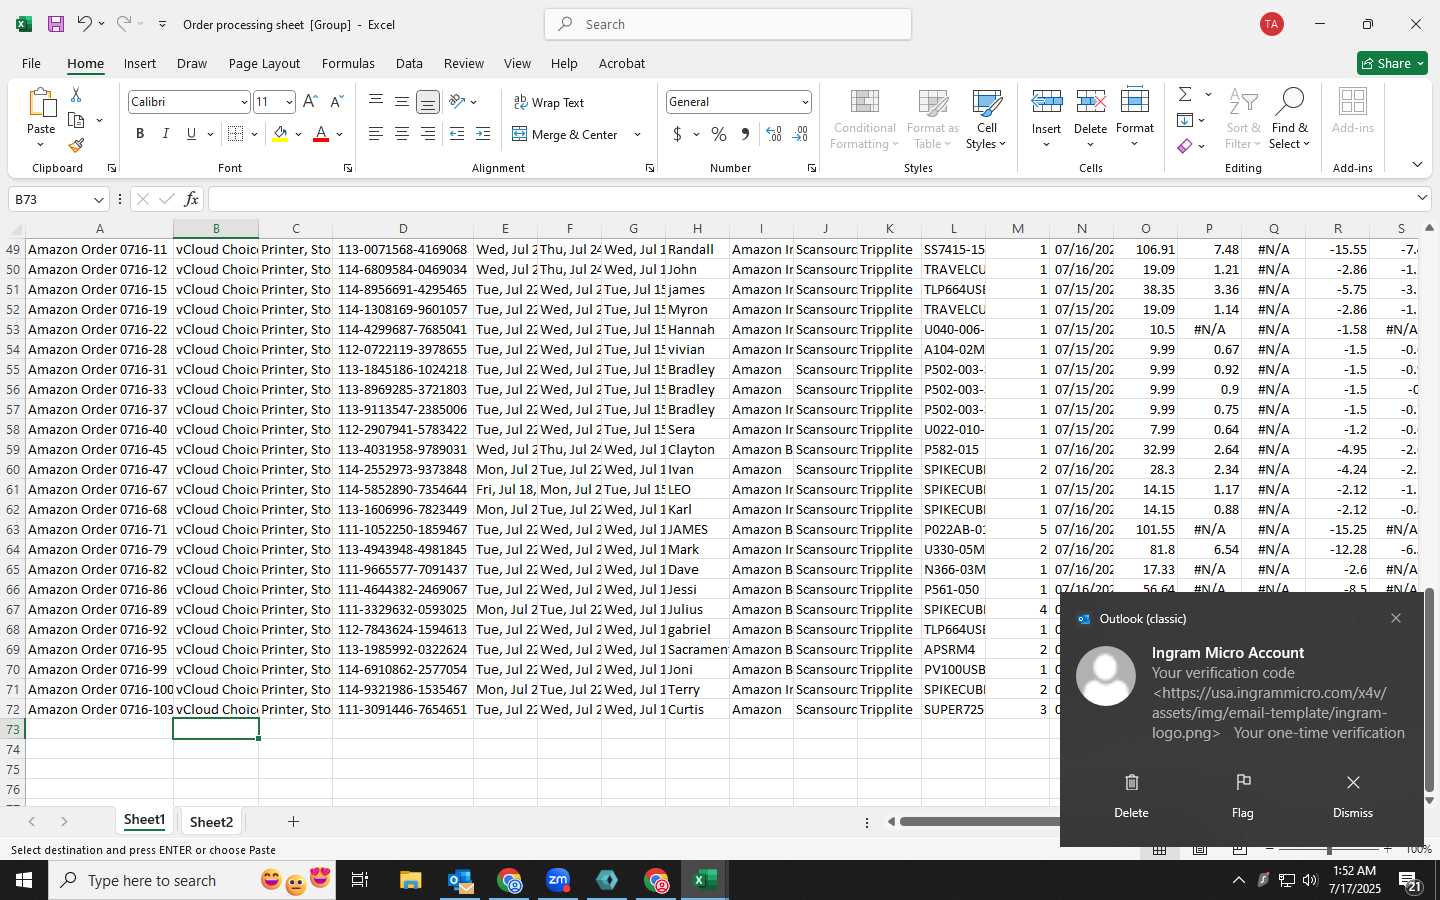Expand Merge & Center dropdown arrow
The width and height of the screenshot is (1440, 900).
click(x=637, y=134)
